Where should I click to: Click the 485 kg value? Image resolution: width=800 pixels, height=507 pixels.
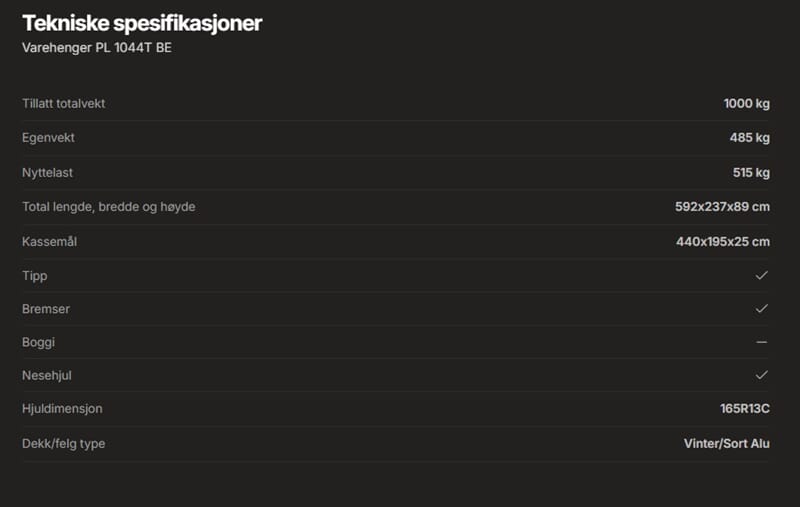click(749, 138)
